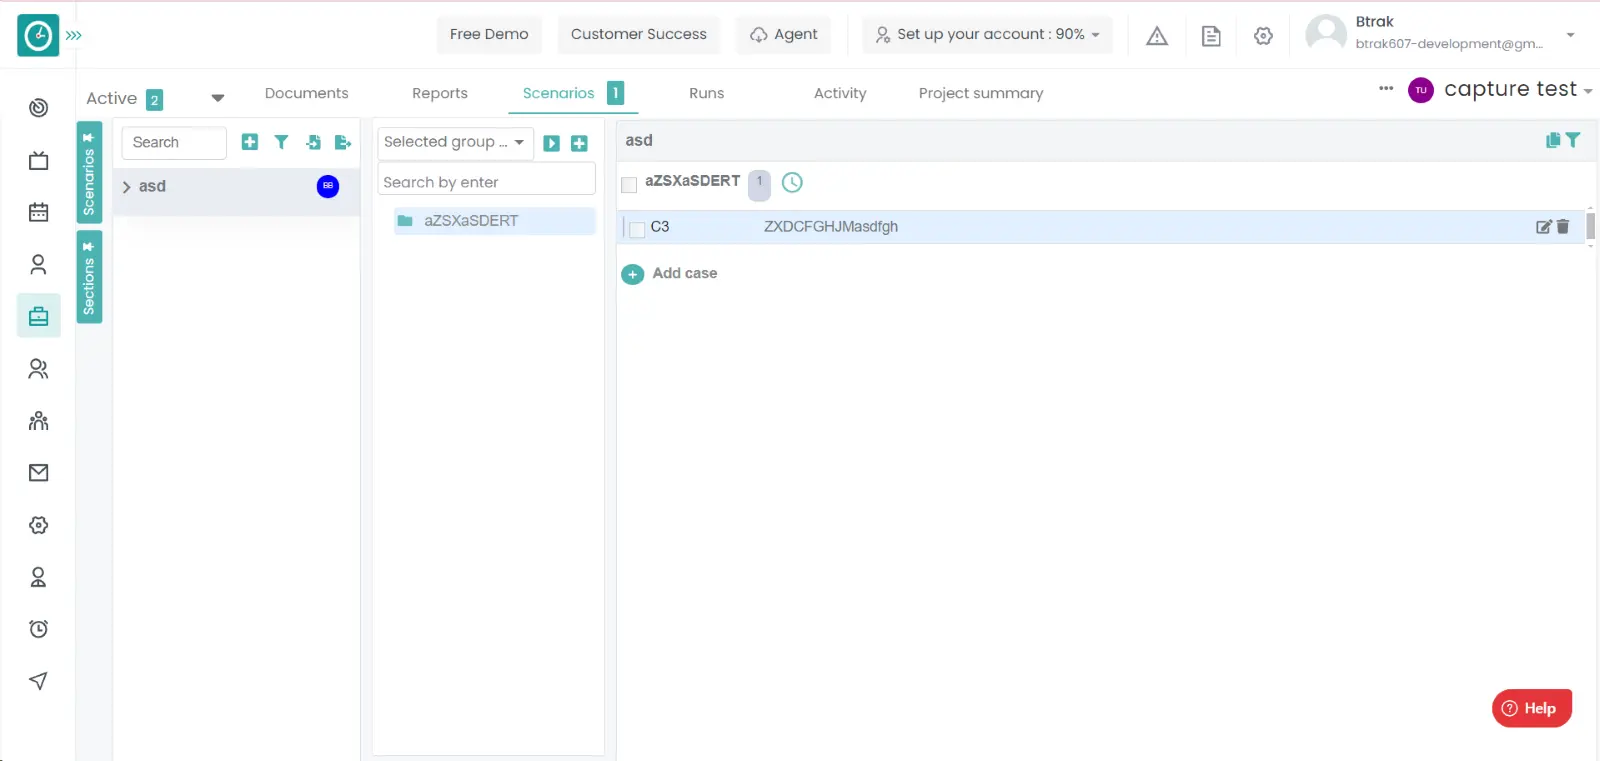Screen dimensions: 1600x761
Task: Click the Add case link
Action: pyautogui.click(x=684, y=273)
